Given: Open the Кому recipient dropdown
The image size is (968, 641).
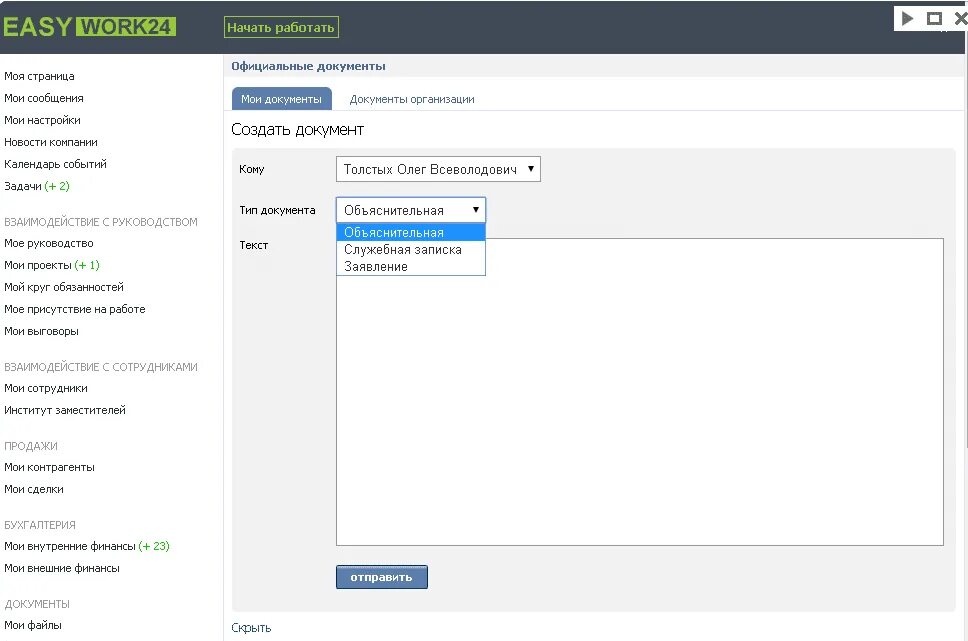Looking at the screenshot, I should coord(438,169).
